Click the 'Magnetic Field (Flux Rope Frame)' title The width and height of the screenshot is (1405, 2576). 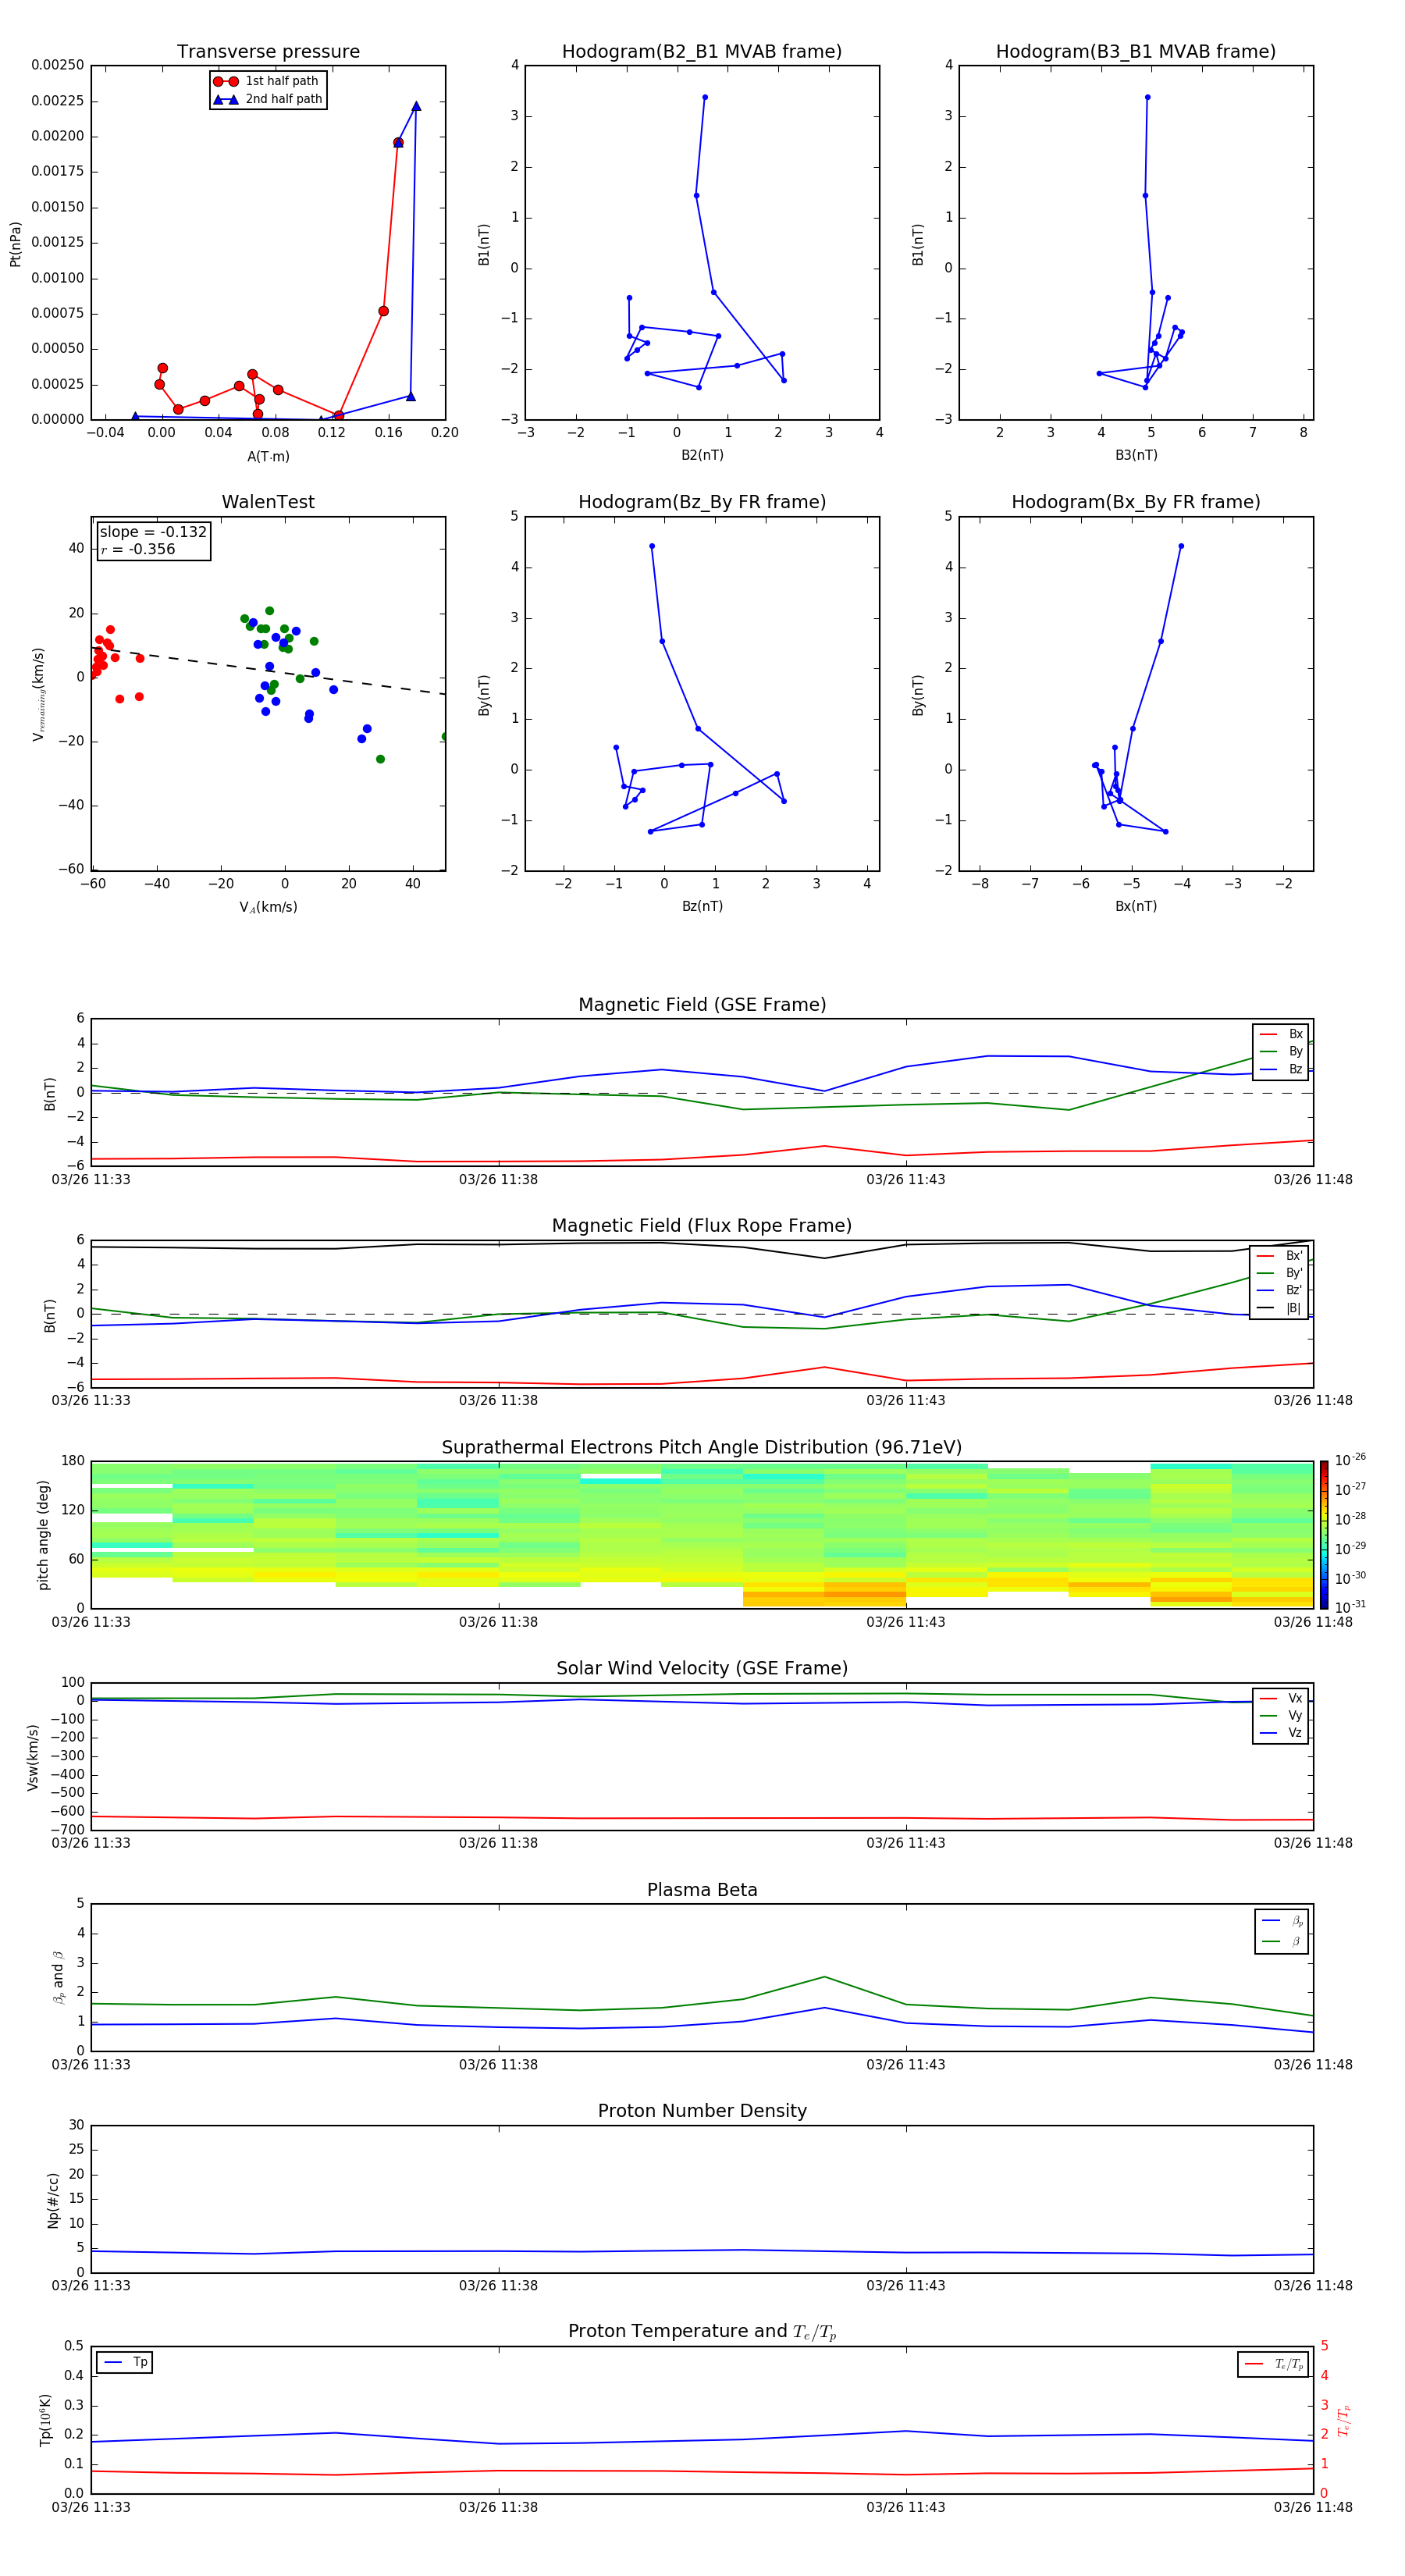tap(702, 1225)
